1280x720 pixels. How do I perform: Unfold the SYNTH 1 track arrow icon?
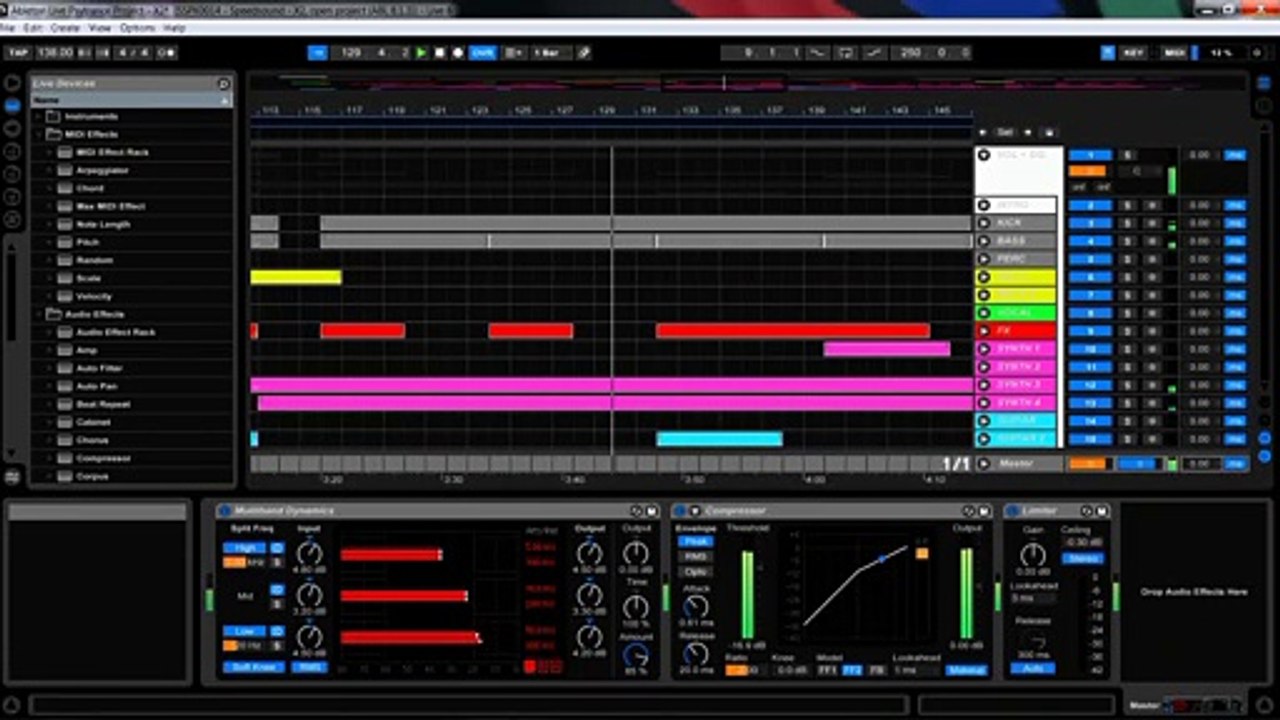tap(984, 349)
